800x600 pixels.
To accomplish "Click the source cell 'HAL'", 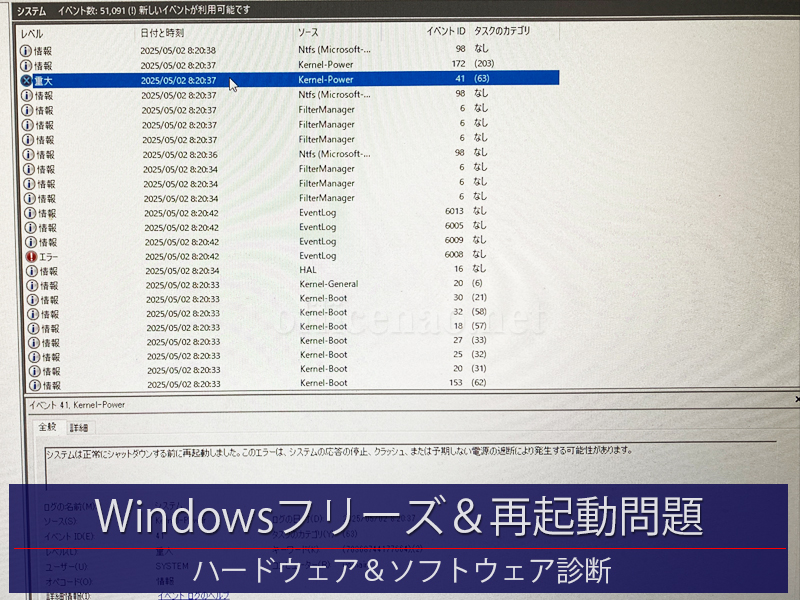I will (308, 270).
